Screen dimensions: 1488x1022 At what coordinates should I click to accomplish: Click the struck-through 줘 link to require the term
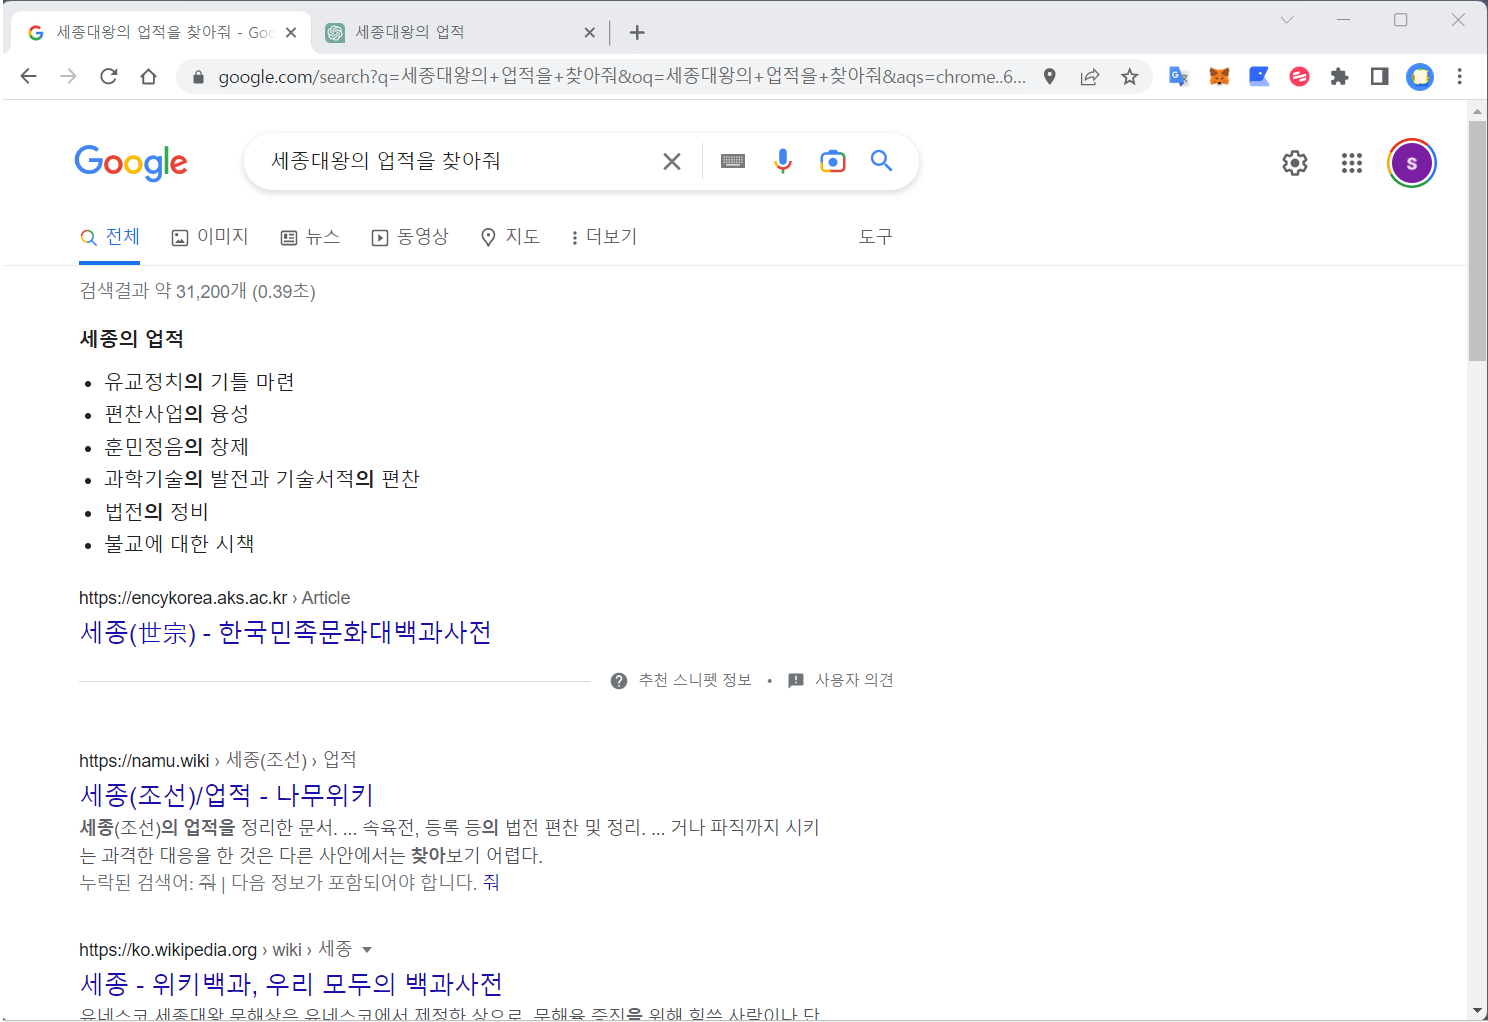click(491, 883)
